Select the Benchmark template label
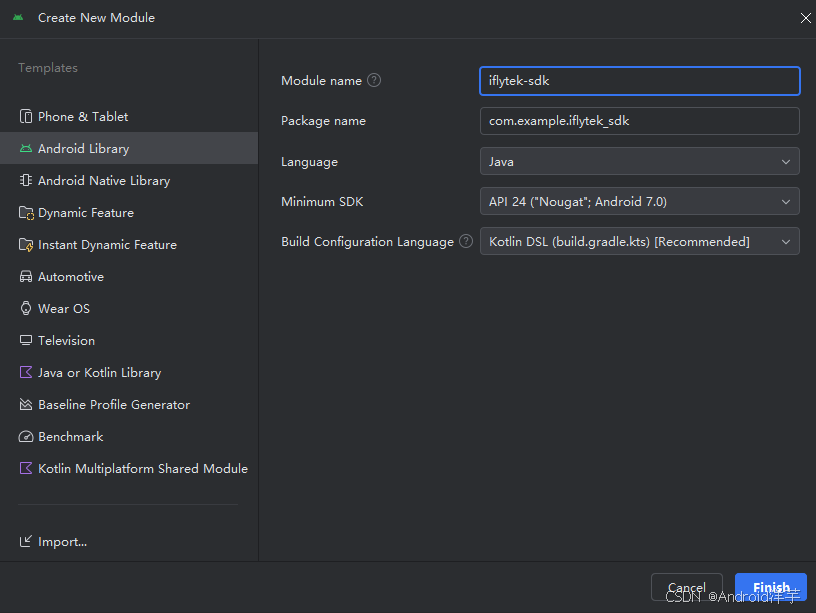The width and height of the screenshot is (816, 613). click(x=71, y=437)
